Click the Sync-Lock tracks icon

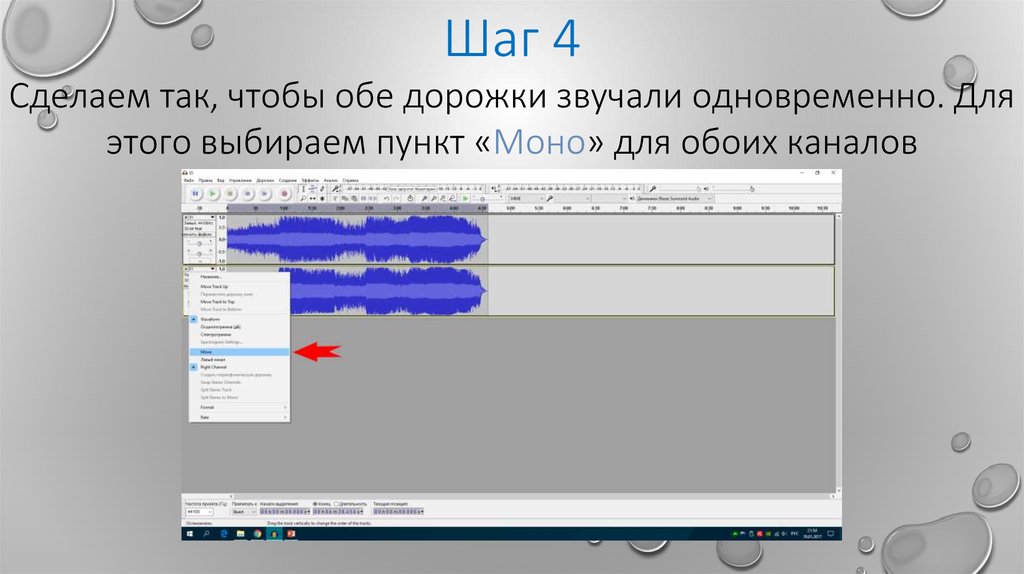[410, 199]
